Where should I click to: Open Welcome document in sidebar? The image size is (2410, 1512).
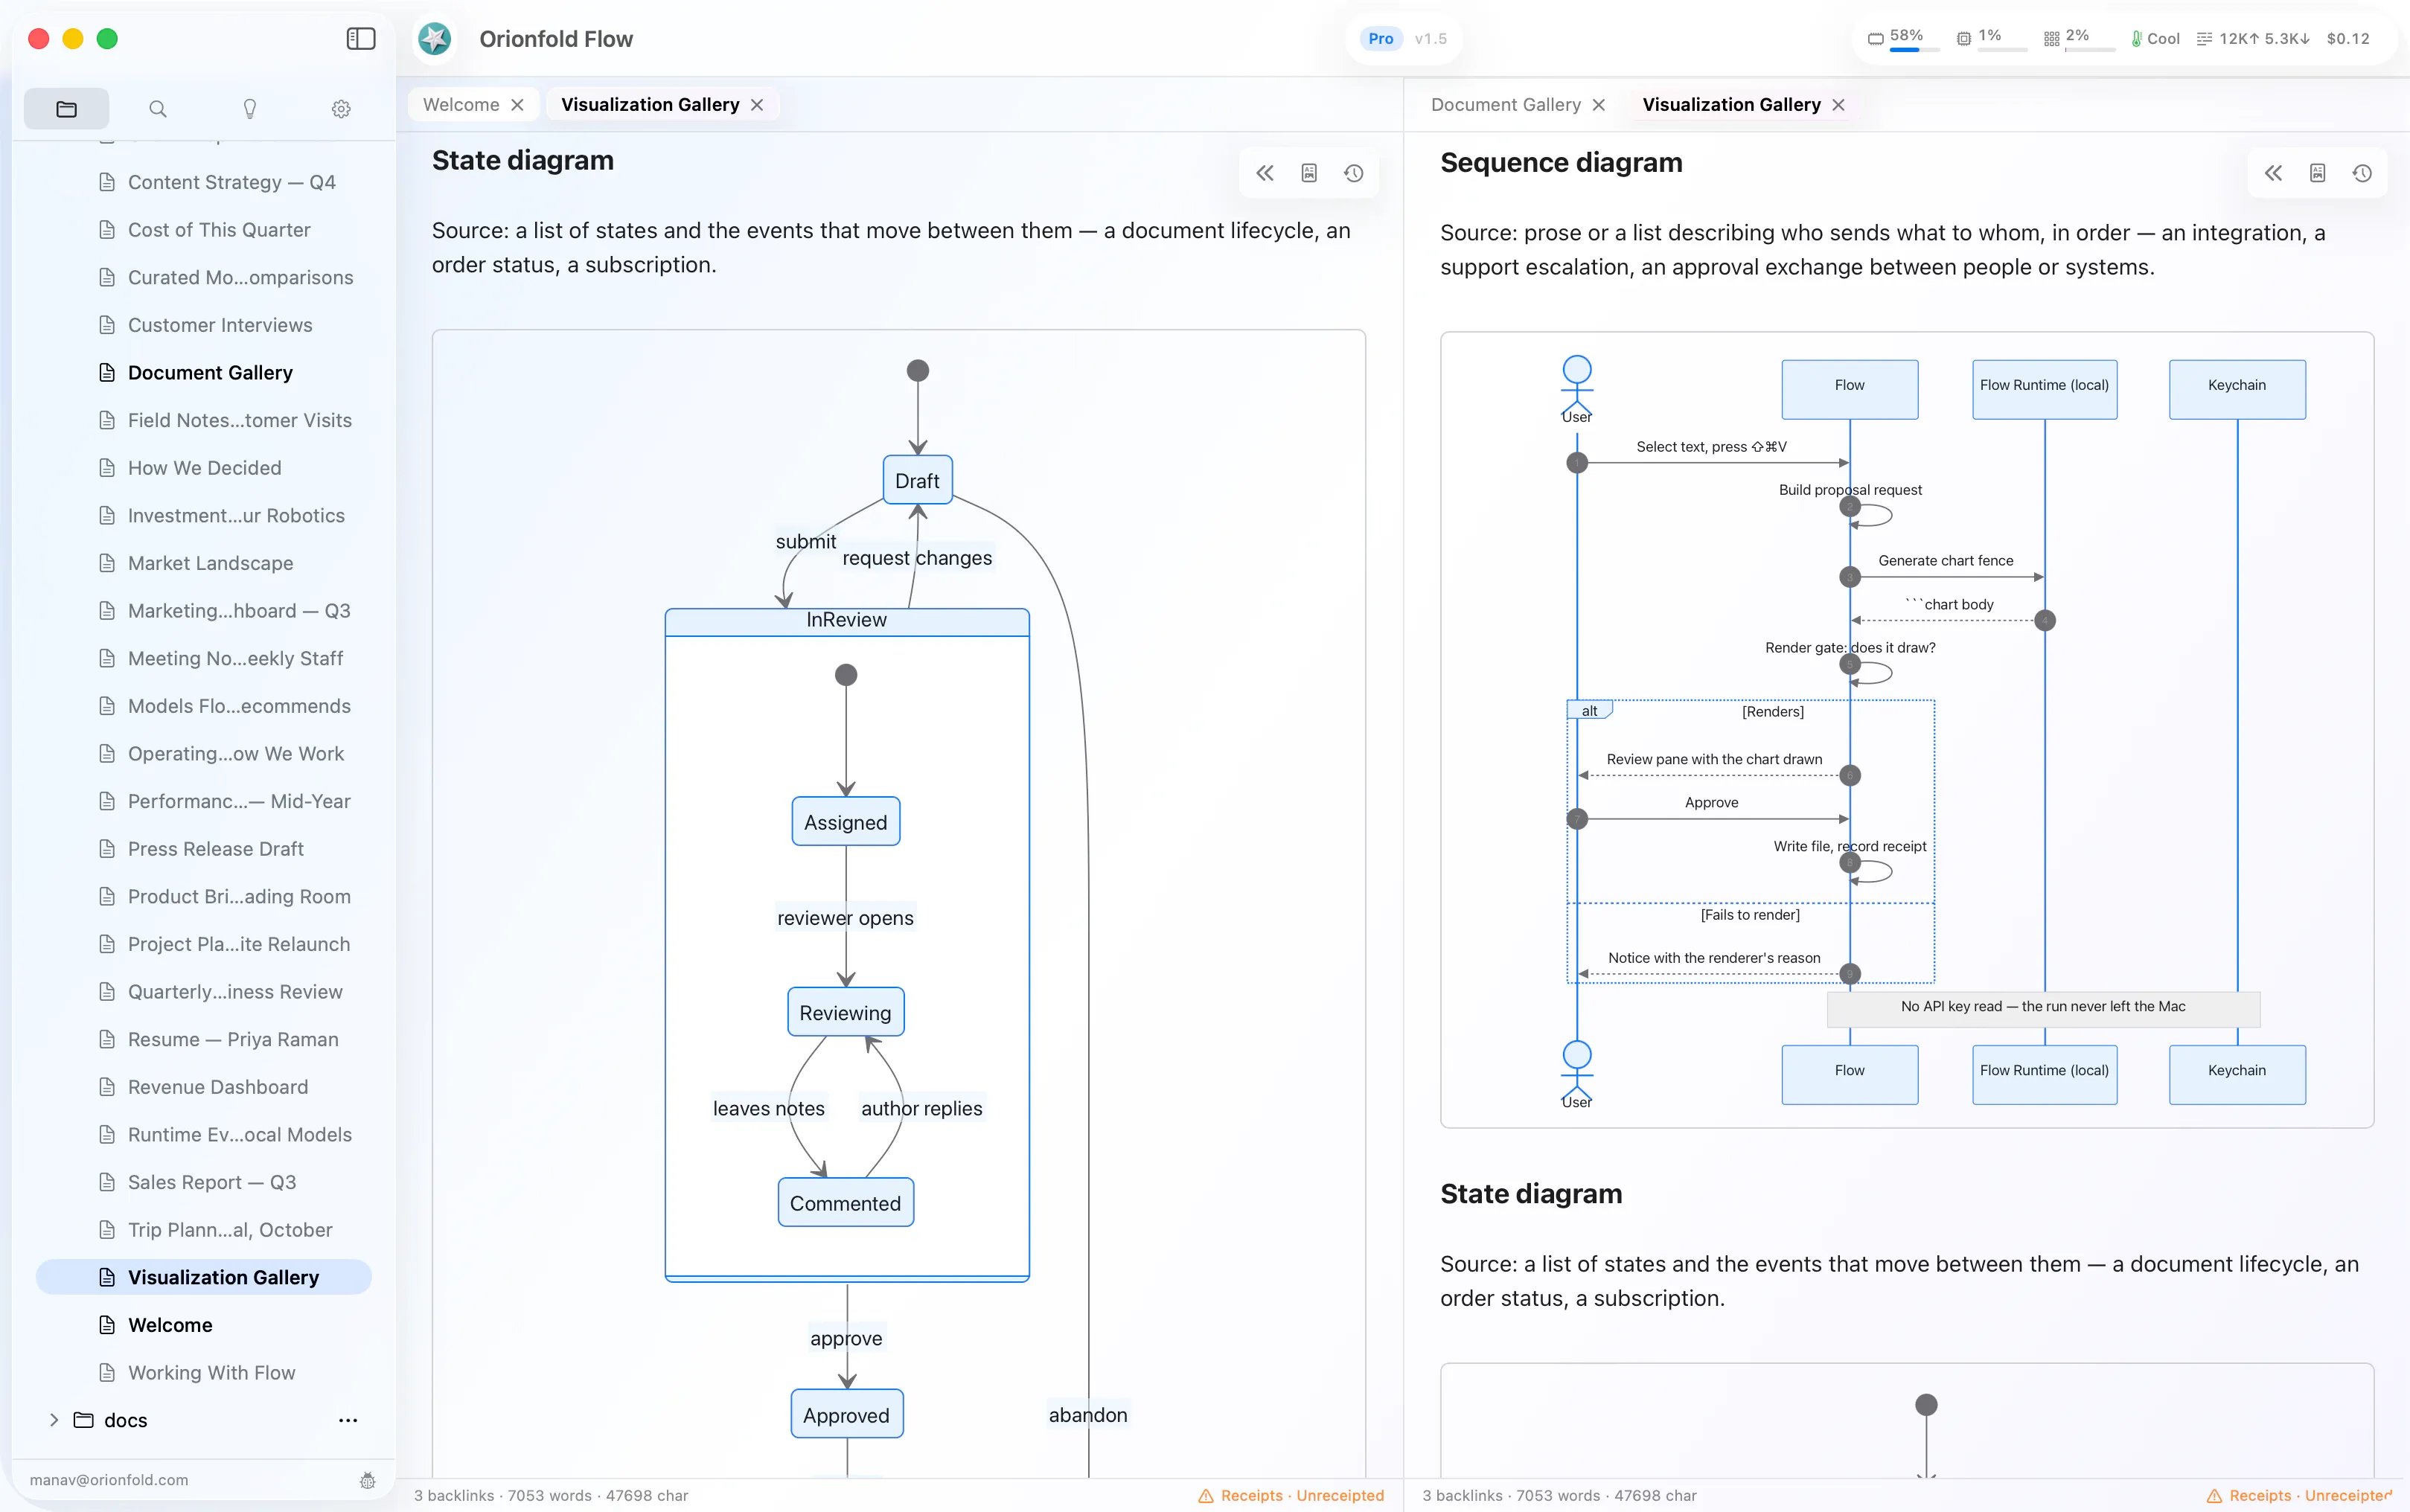tap(204, 1325)
